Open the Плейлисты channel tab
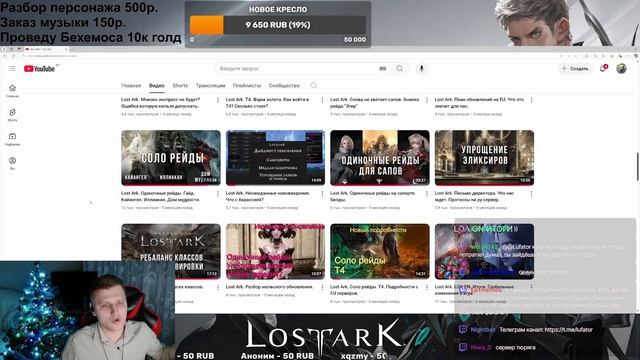Image resolution: width=640 pixels, height=360 pixels. pos(247,86)
